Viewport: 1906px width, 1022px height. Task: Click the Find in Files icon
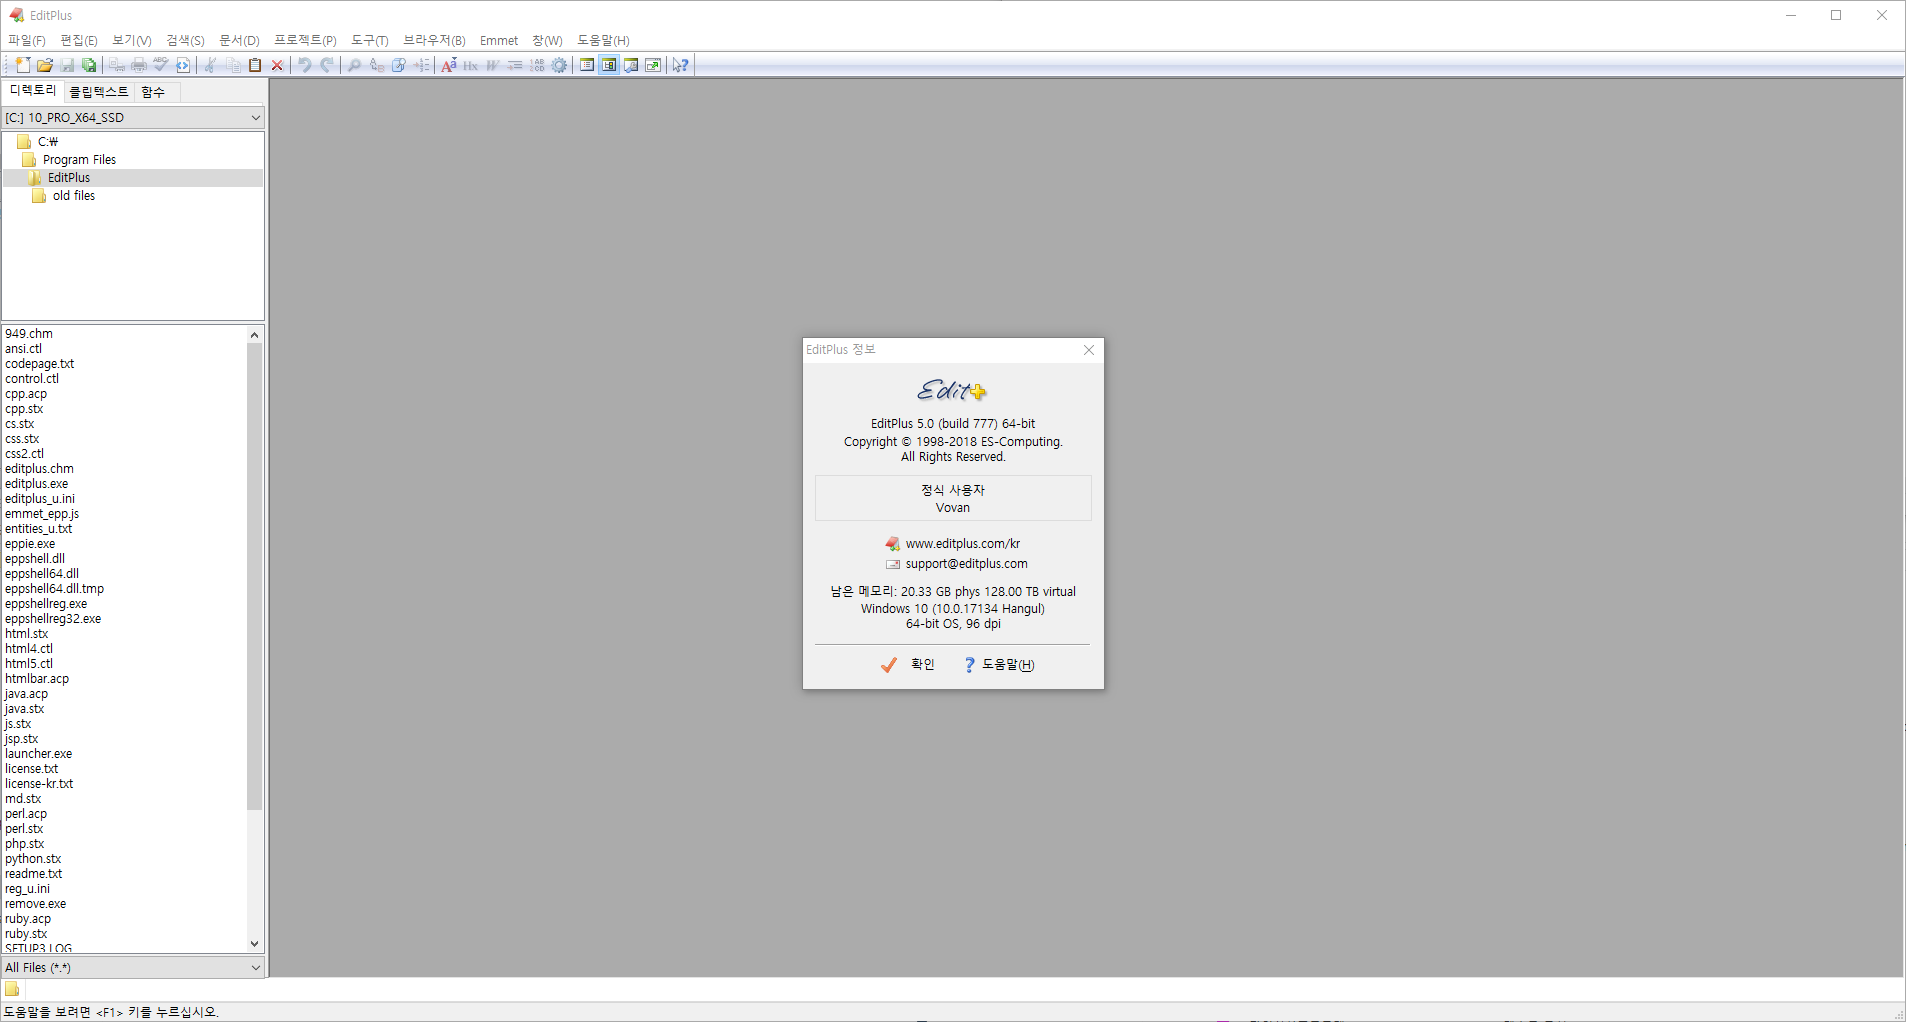[x=399, y=65]
